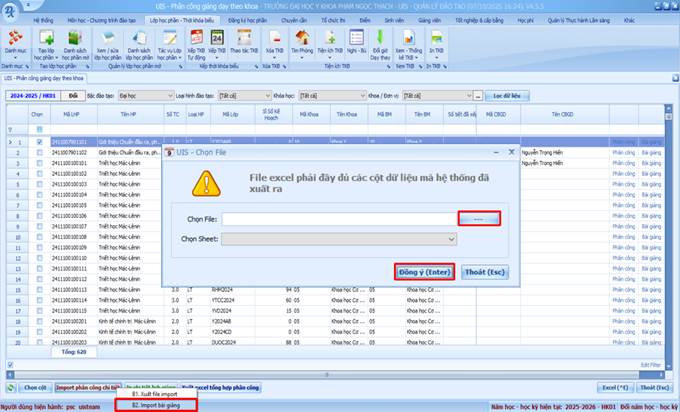
Task: Open the Đăng ký học phần tab
Action: coord(248,20)
